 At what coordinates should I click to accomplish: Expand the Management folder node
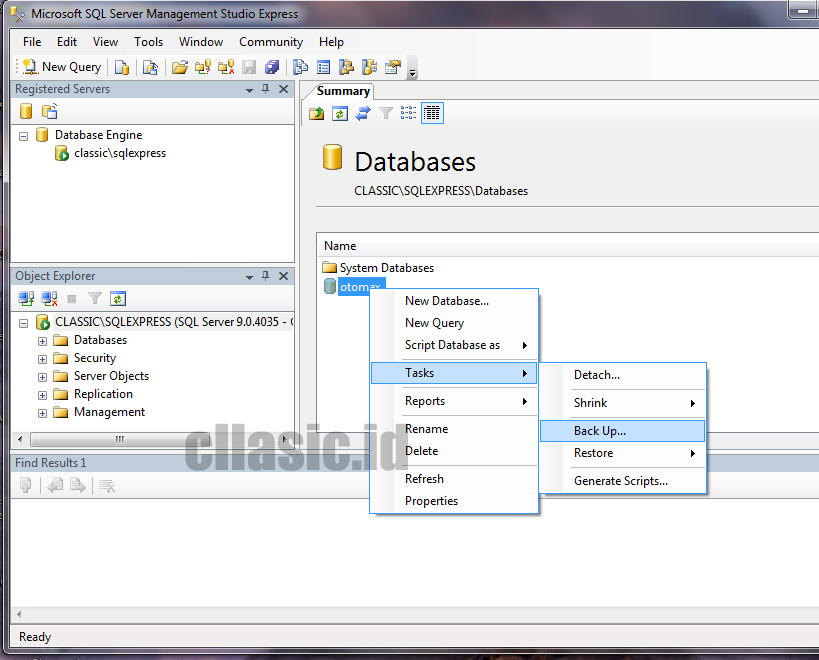point(42,413)
